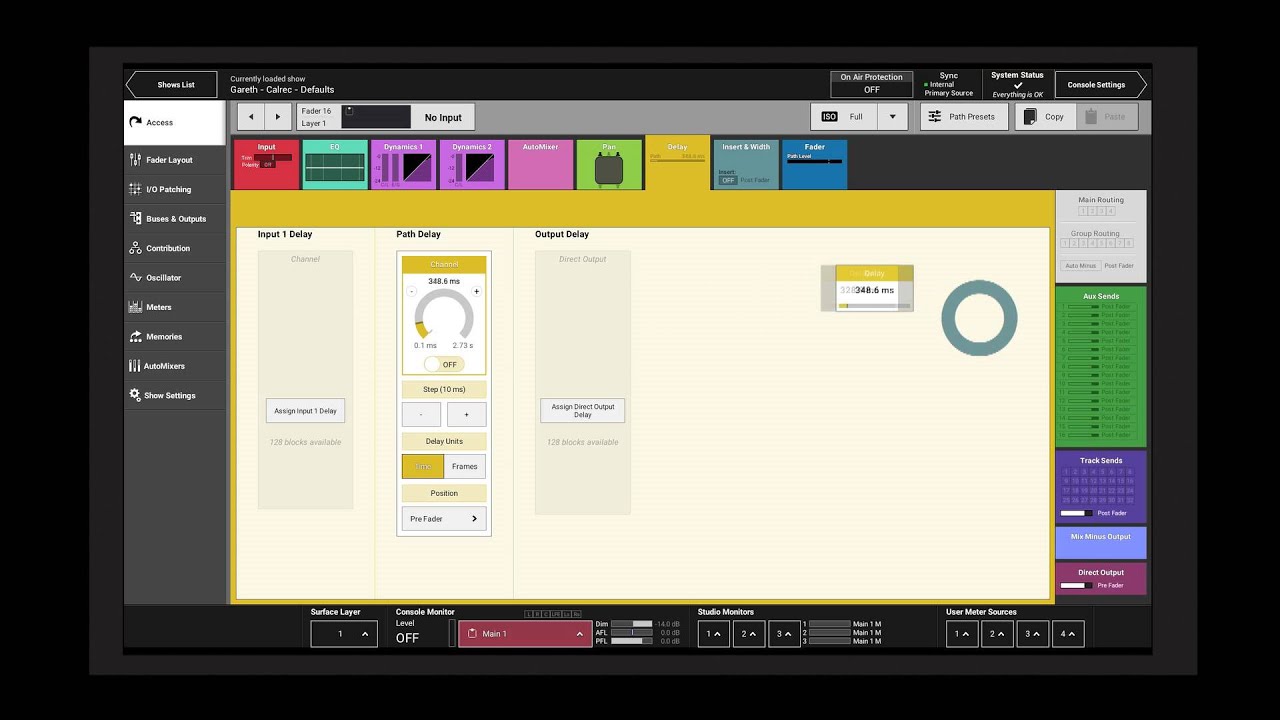Screen dimensions: 1280x720
Task: Toggle the Path Delay OFF switch
Action: (x=444, y=364)
